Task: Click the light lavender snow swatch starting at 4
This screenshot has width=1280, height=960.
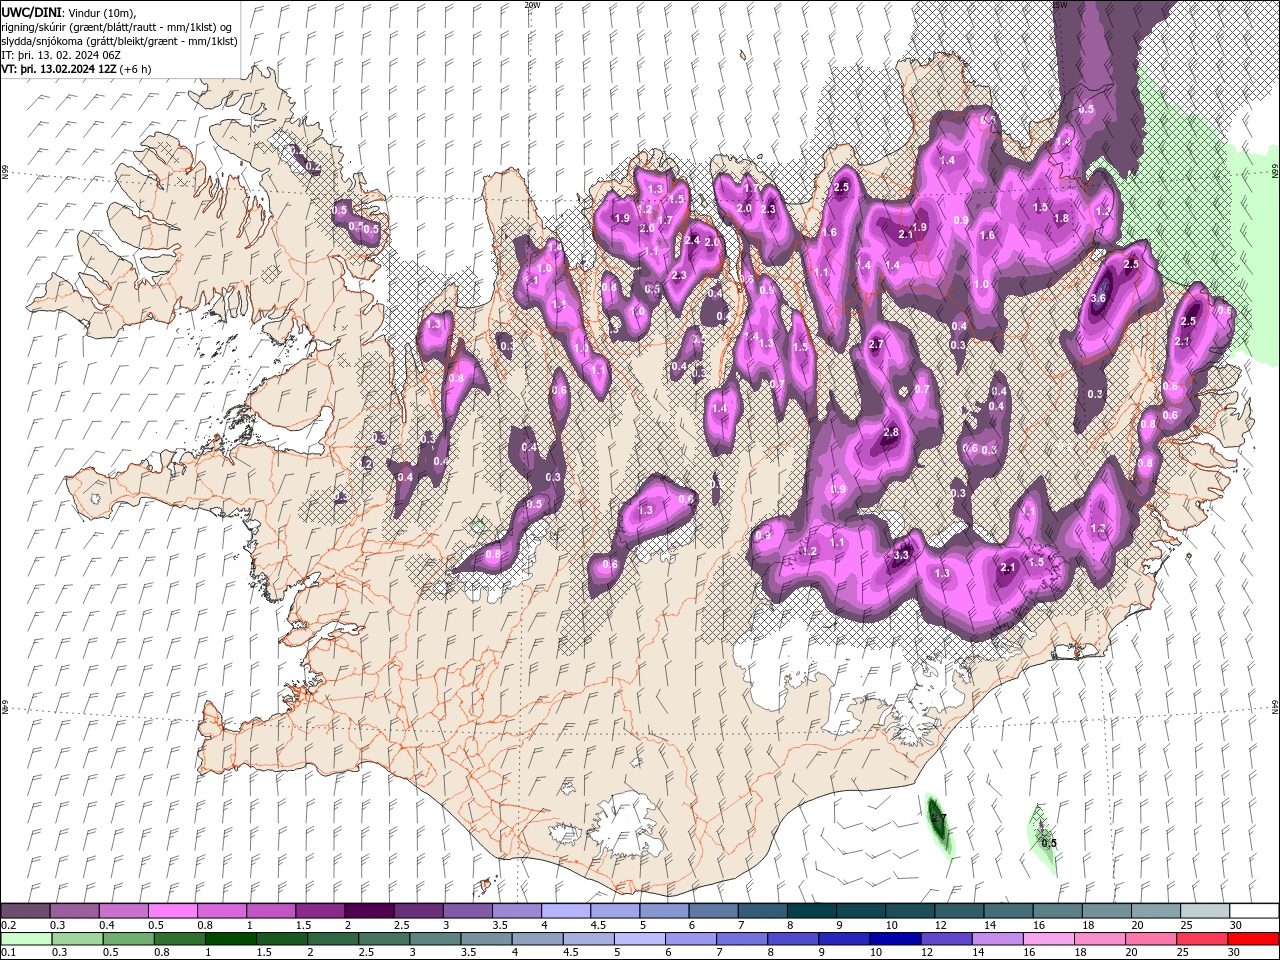Action: 565,911
